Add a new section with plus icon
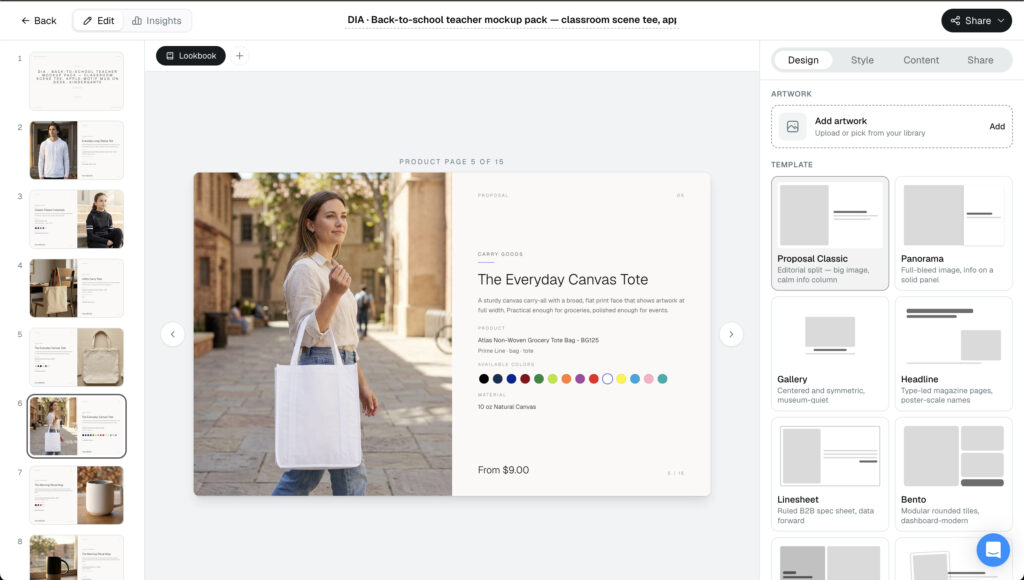This screenshot has height=580, width=1024. 240,56
